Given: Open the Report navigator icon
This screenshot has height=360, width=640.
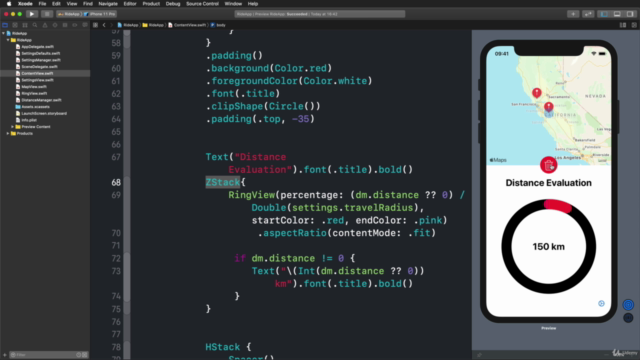Looking at the screenshot, I should pyautogui.click(x=84, y=25).
